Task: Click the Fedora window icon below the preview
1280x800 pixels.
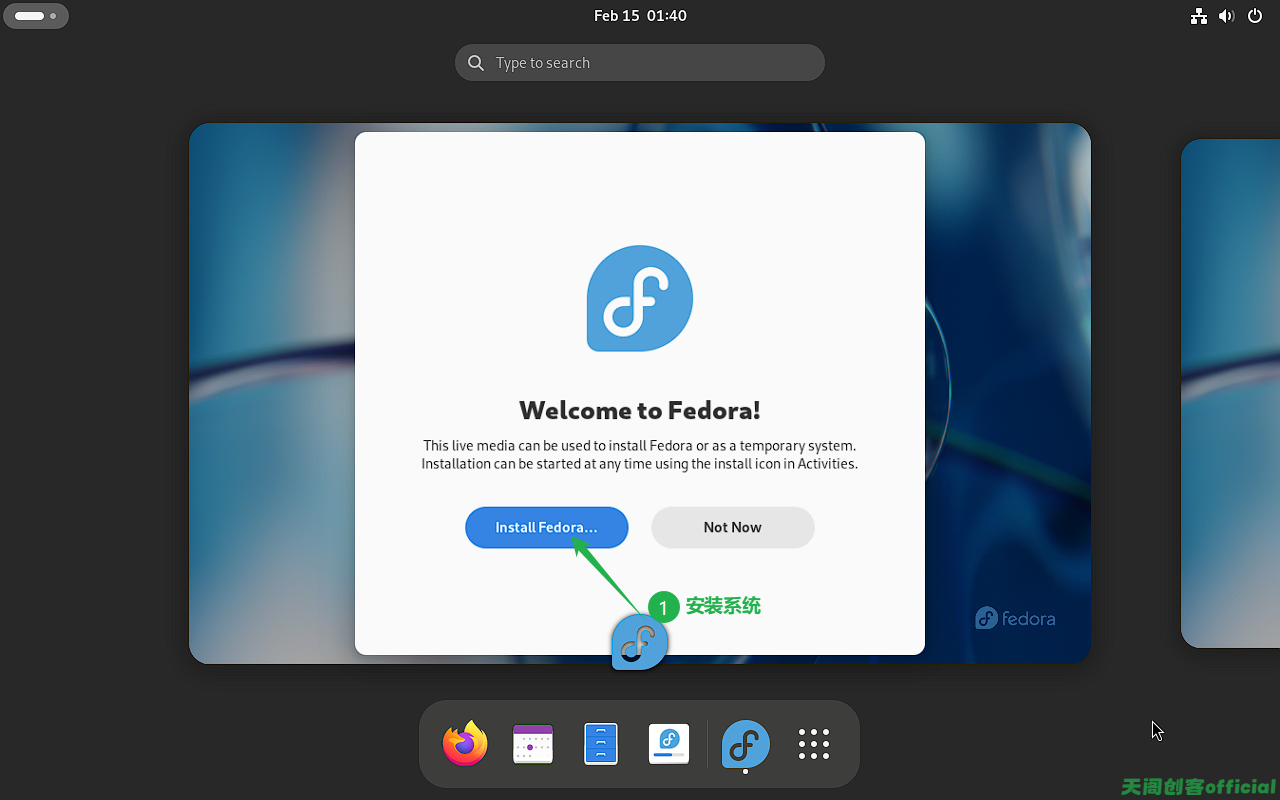Action: [x=640, y=642]
